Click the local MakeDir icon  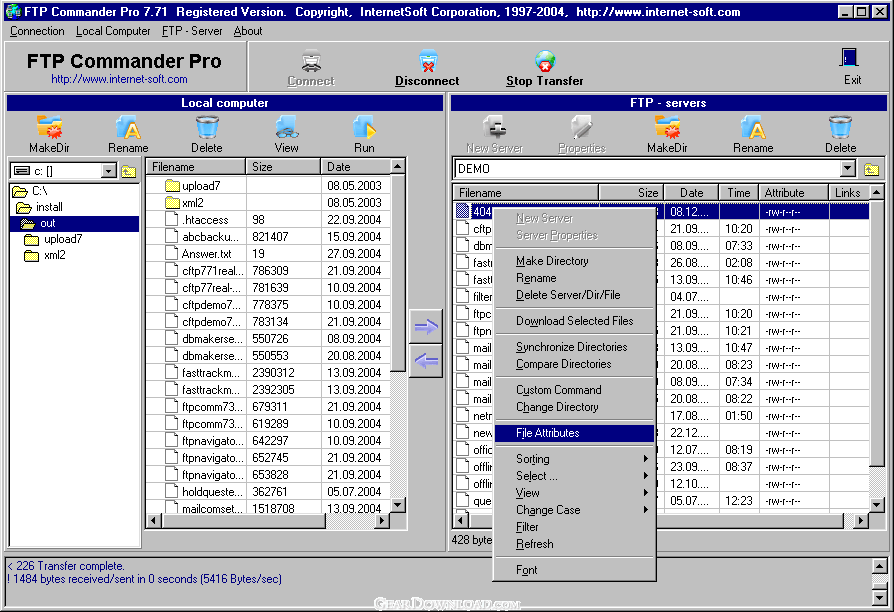(47, 128)
